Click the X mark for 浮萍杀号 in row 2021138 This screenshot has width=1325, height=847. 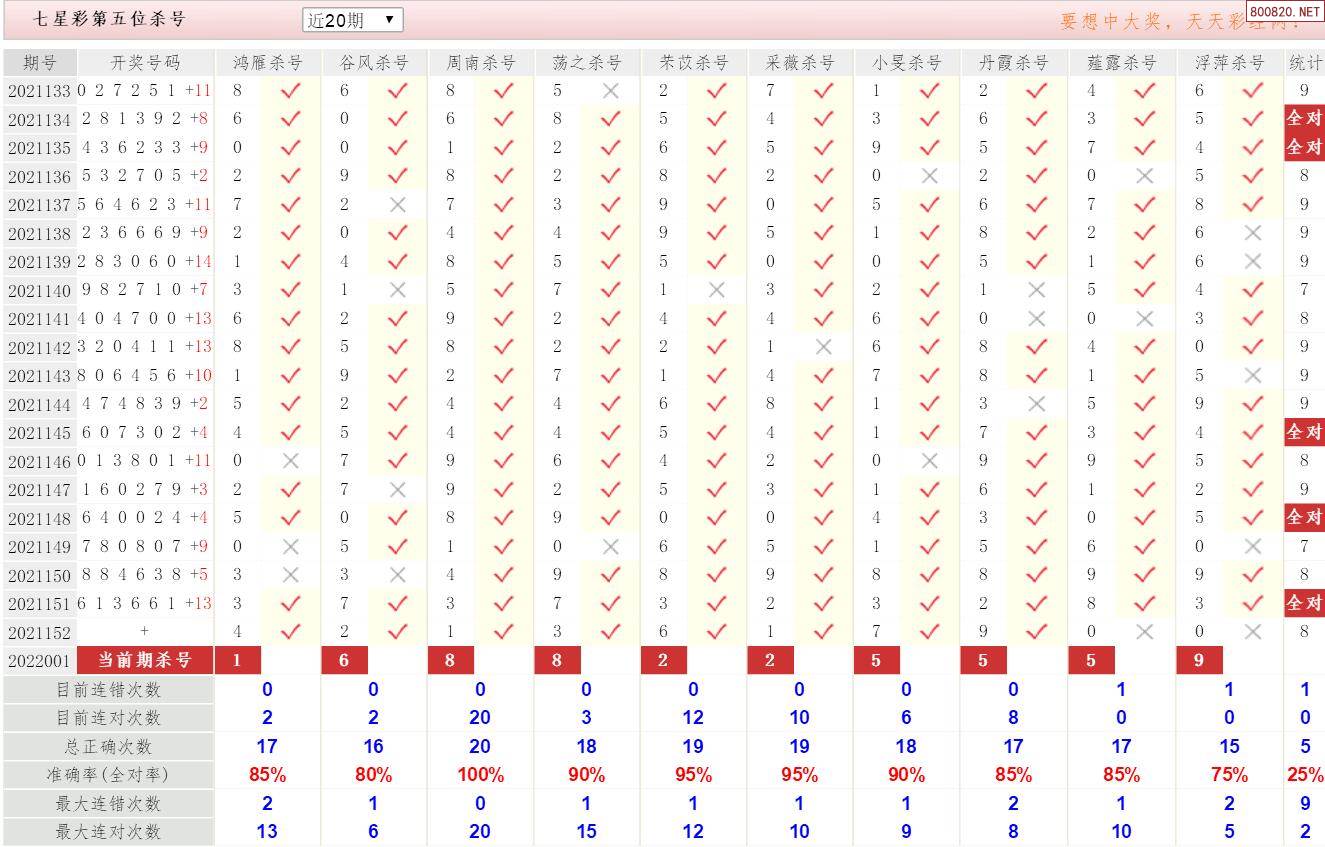tap(1252, 233)
